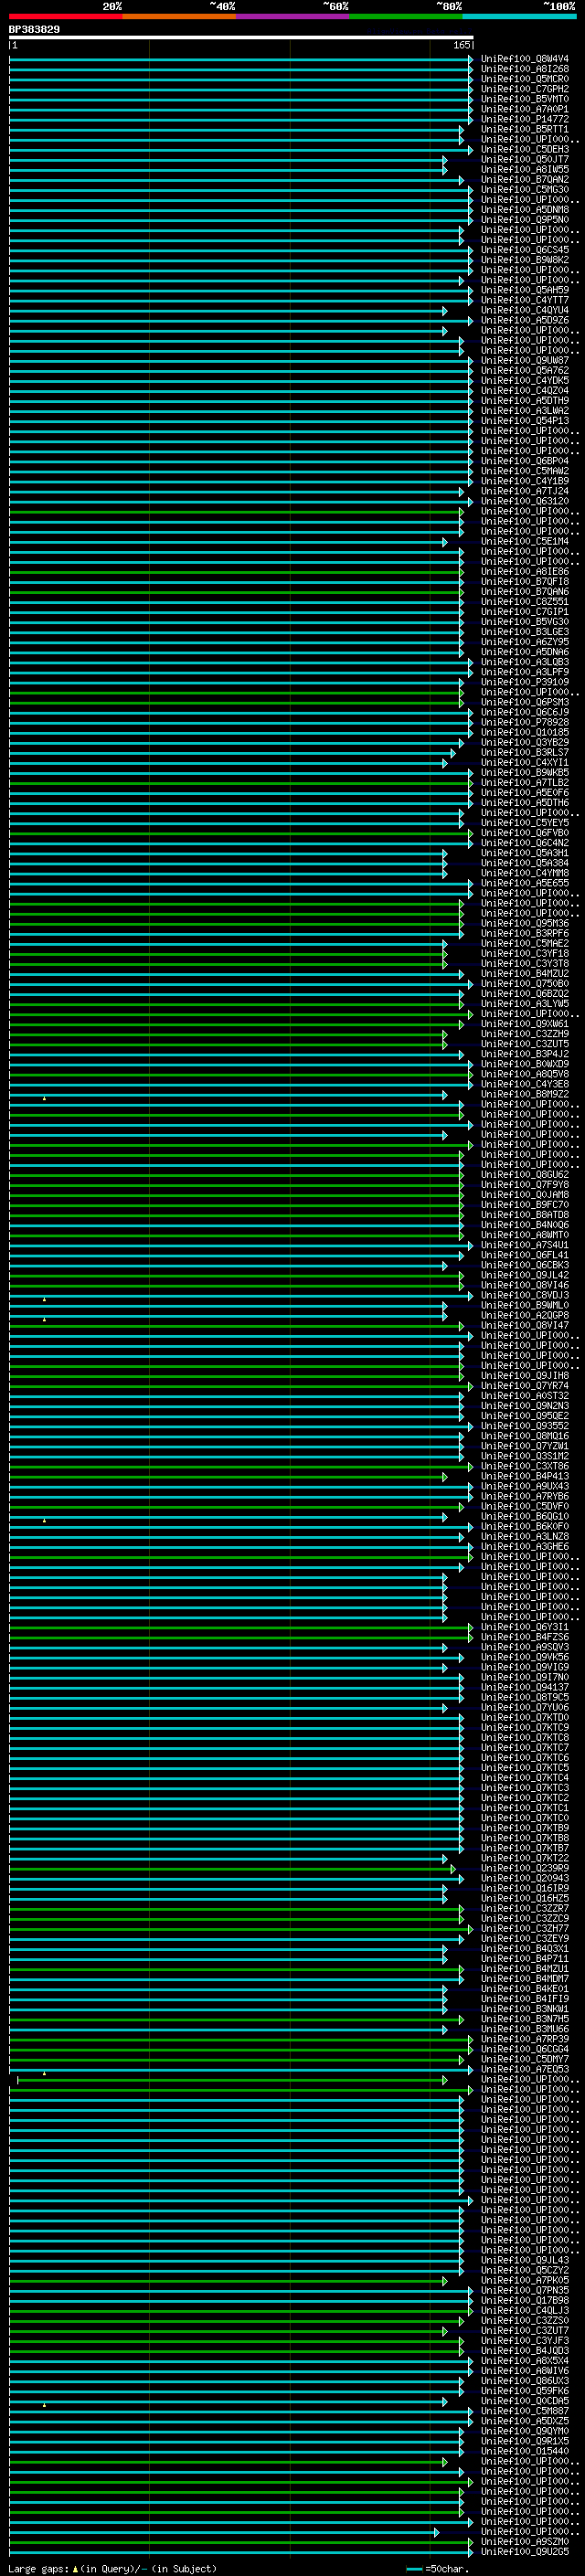
Task: Click the green ~80% identity legend segment
Action: point(405,16)
